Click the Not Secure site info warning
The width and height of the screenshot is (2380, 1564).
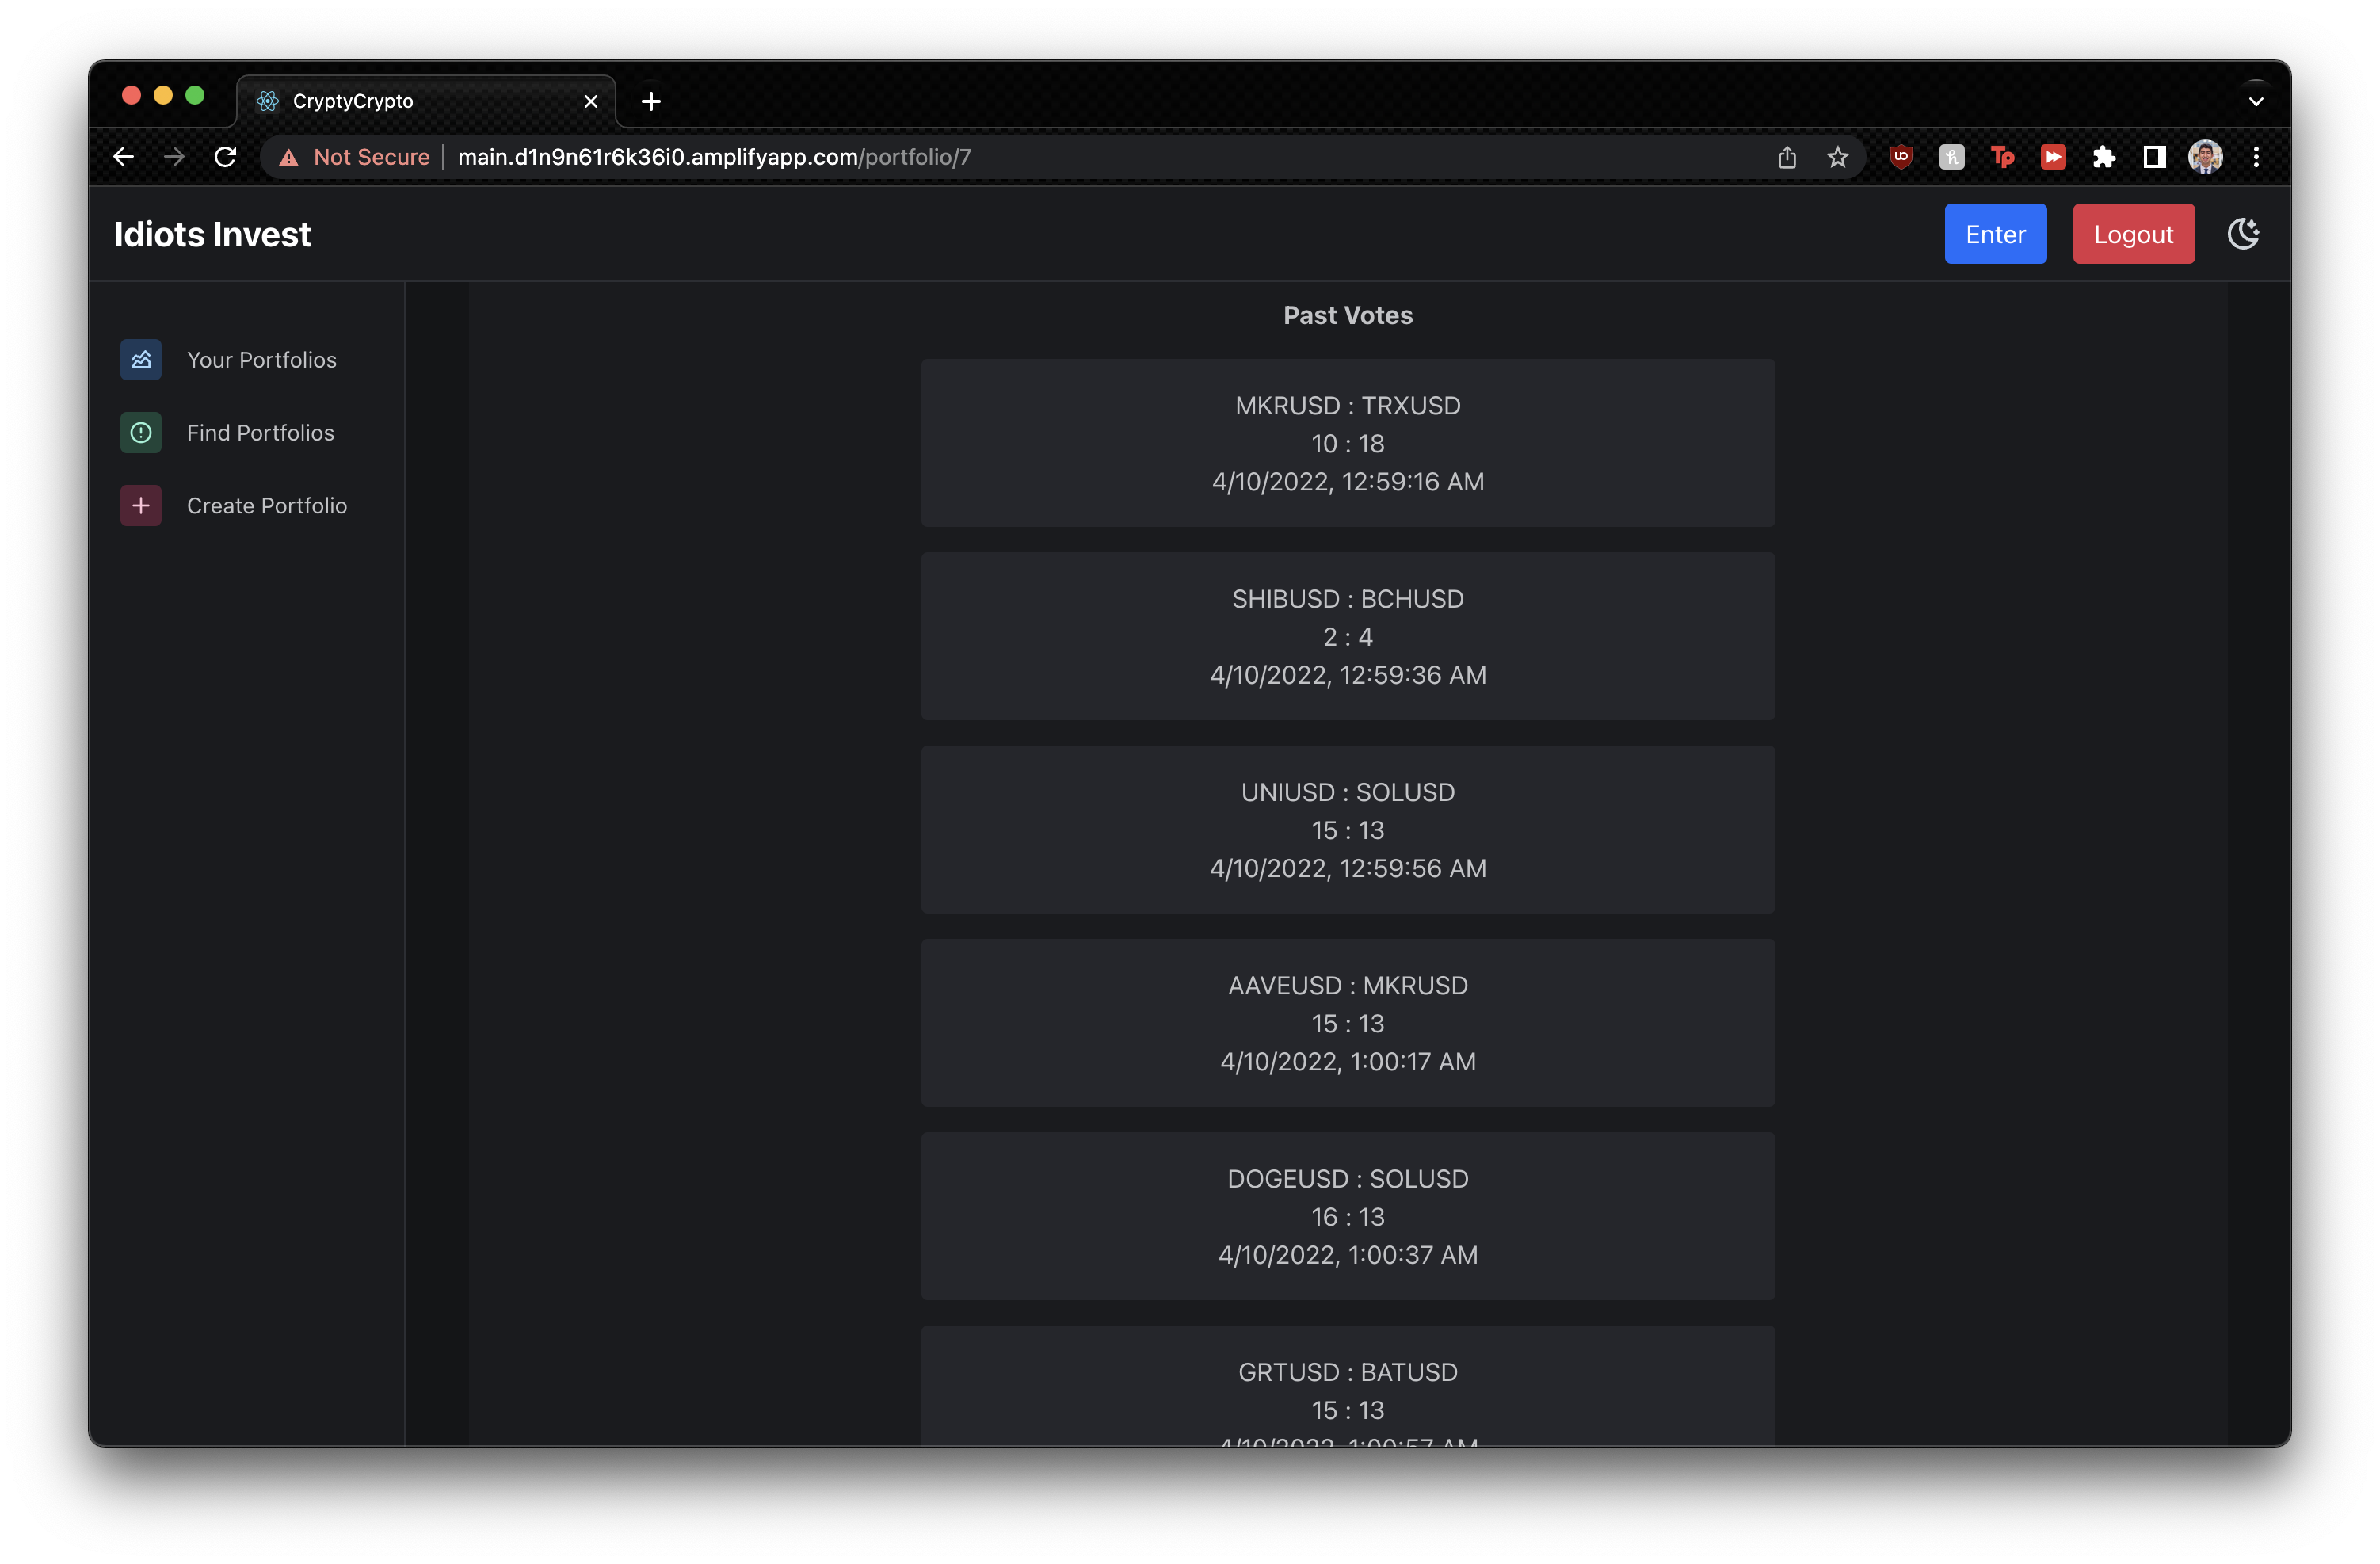click(354, 157)
